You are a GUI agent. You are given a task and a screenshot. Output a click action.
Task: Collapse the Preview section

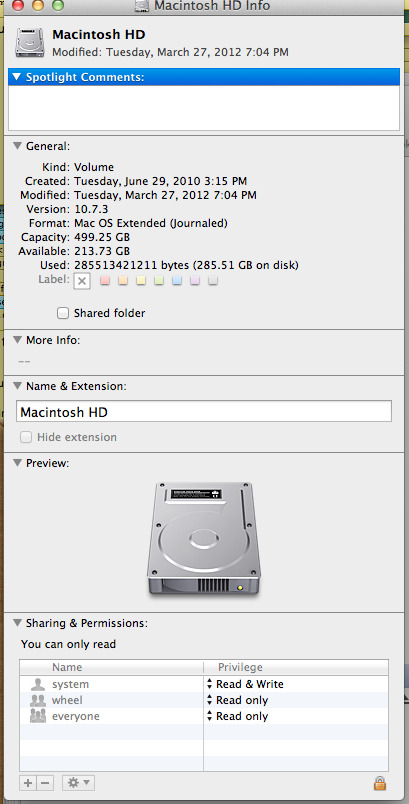(x=17, y=463)
